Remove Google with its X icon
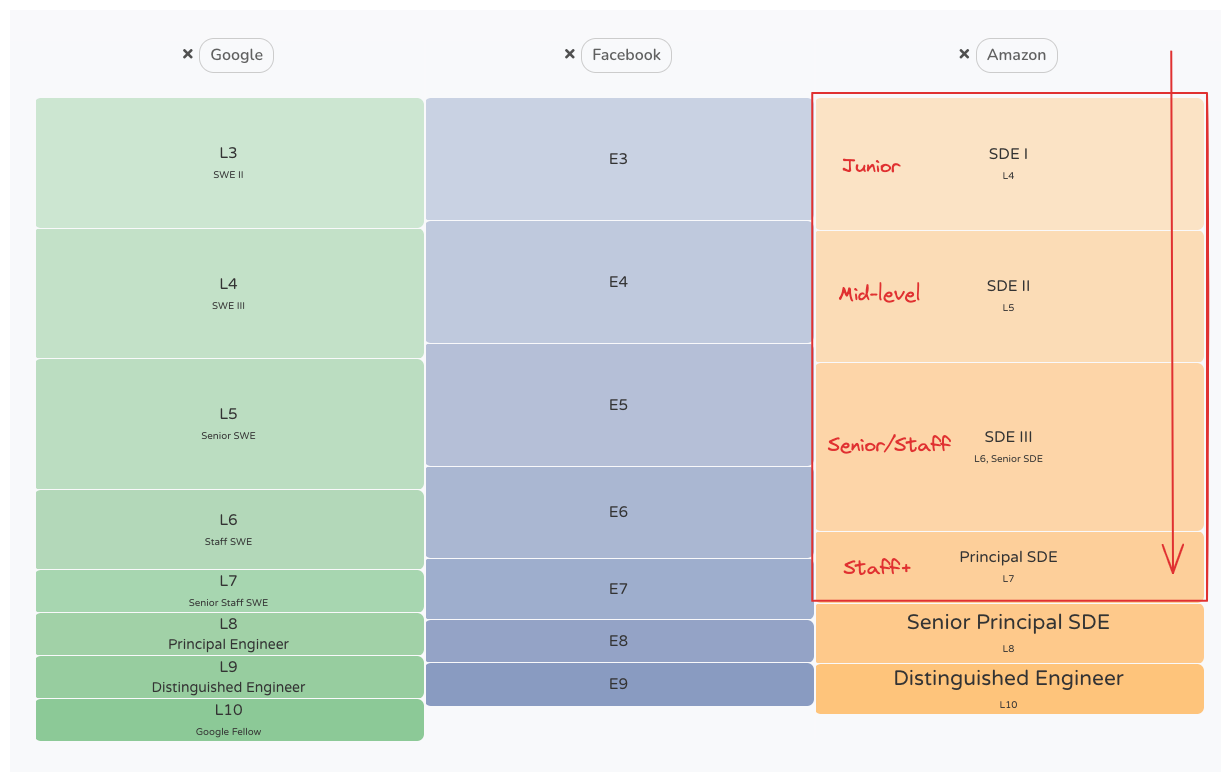 [187, 54]
